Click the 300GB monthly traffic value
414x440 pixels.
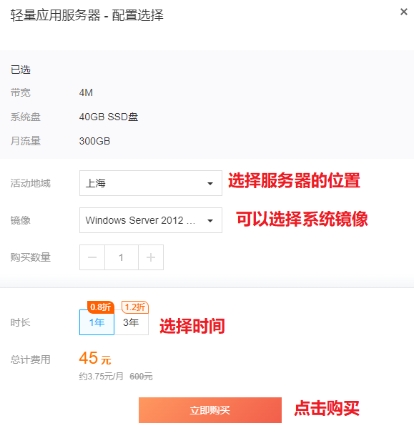coord(95,141)
